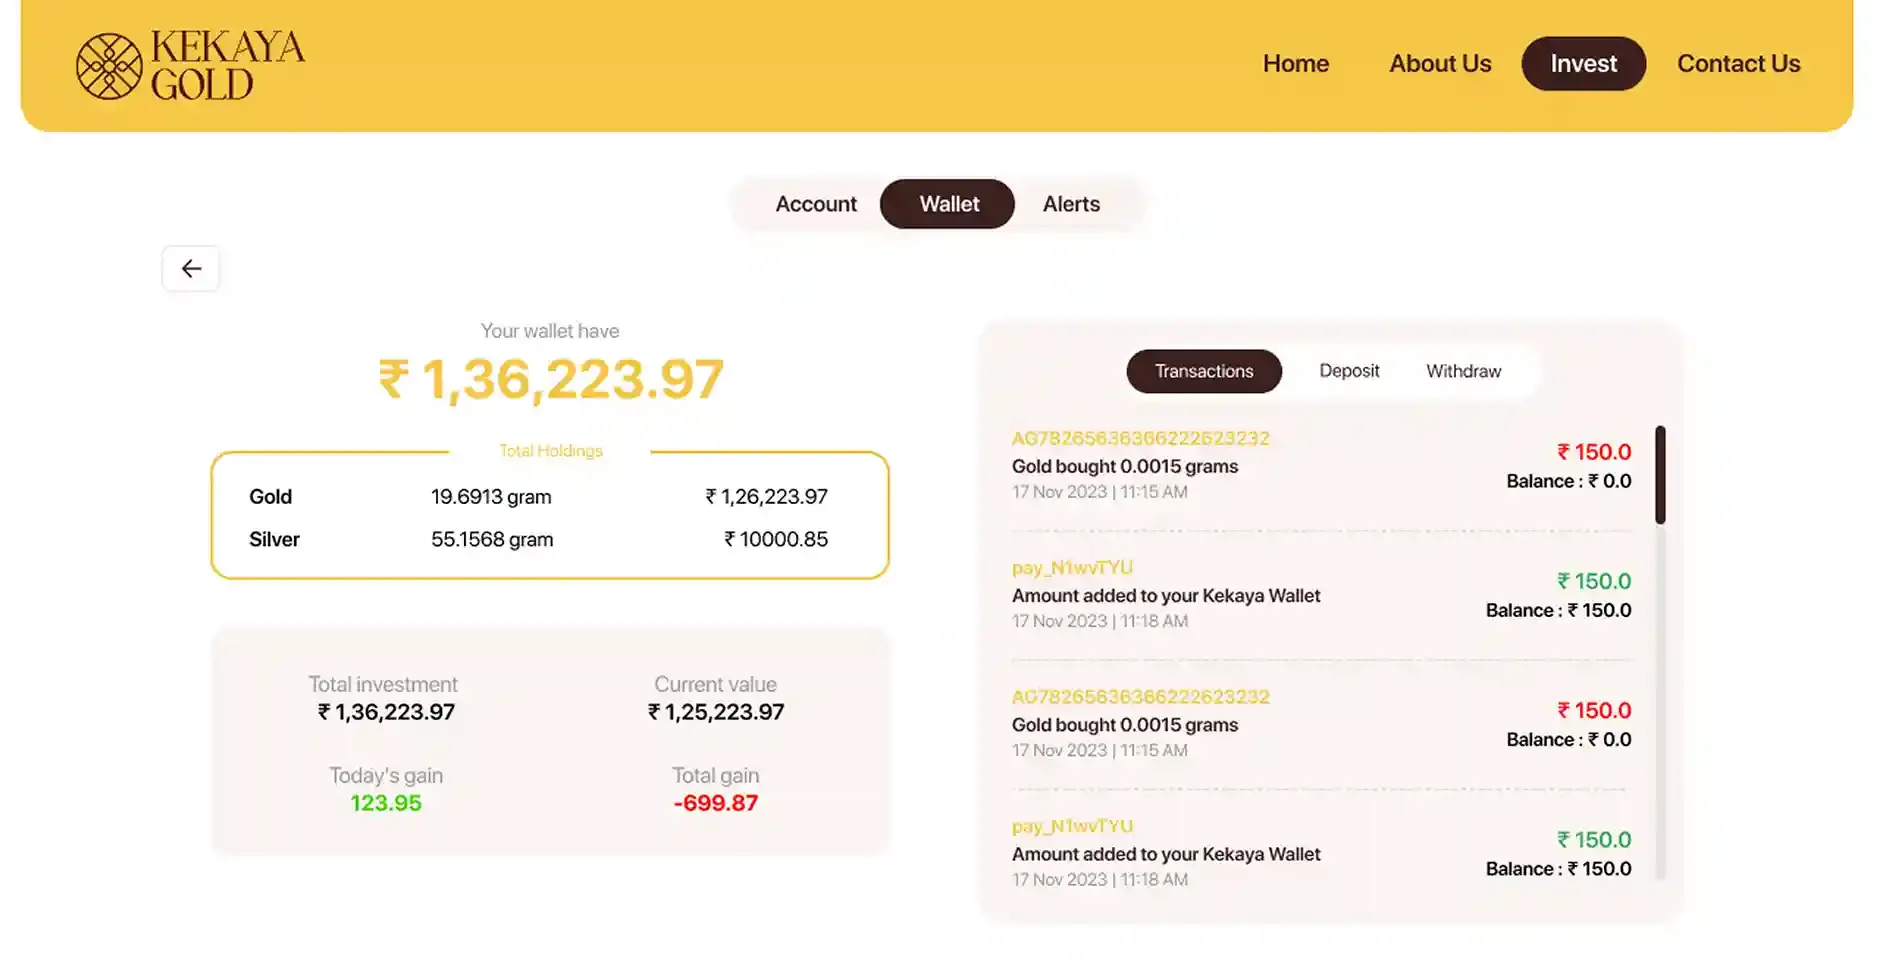
Task: Click the Gold row label
Action: [270, 497]
